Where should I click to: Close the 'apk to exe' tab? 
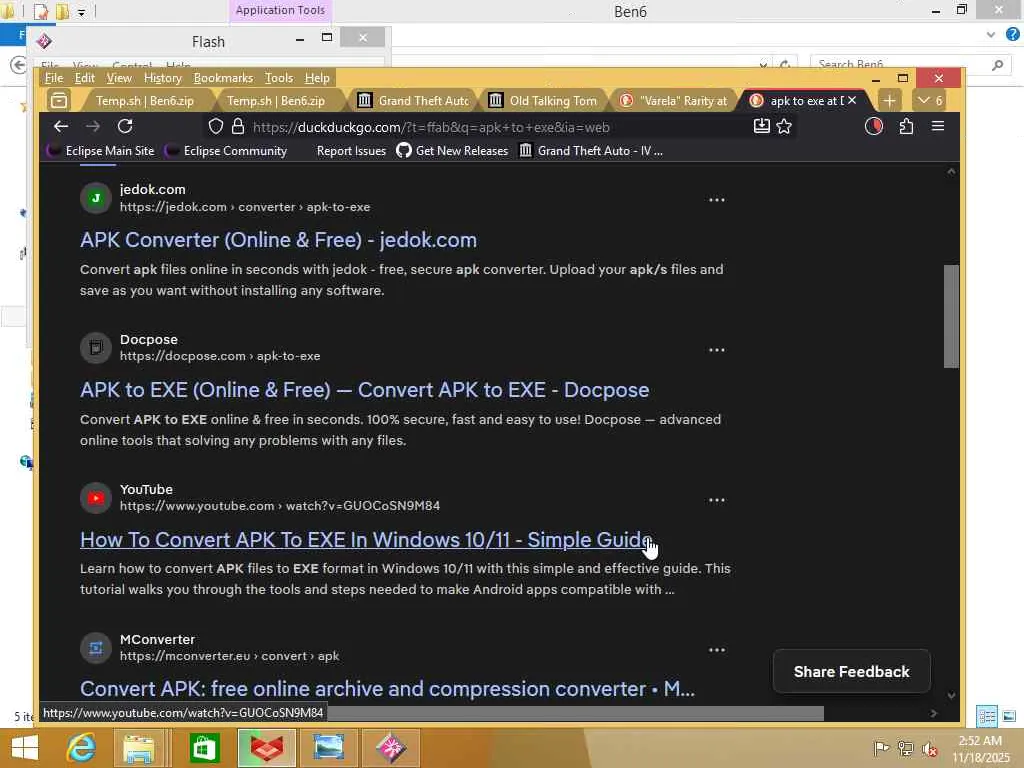pyautogui.click(x=852, y=101)
